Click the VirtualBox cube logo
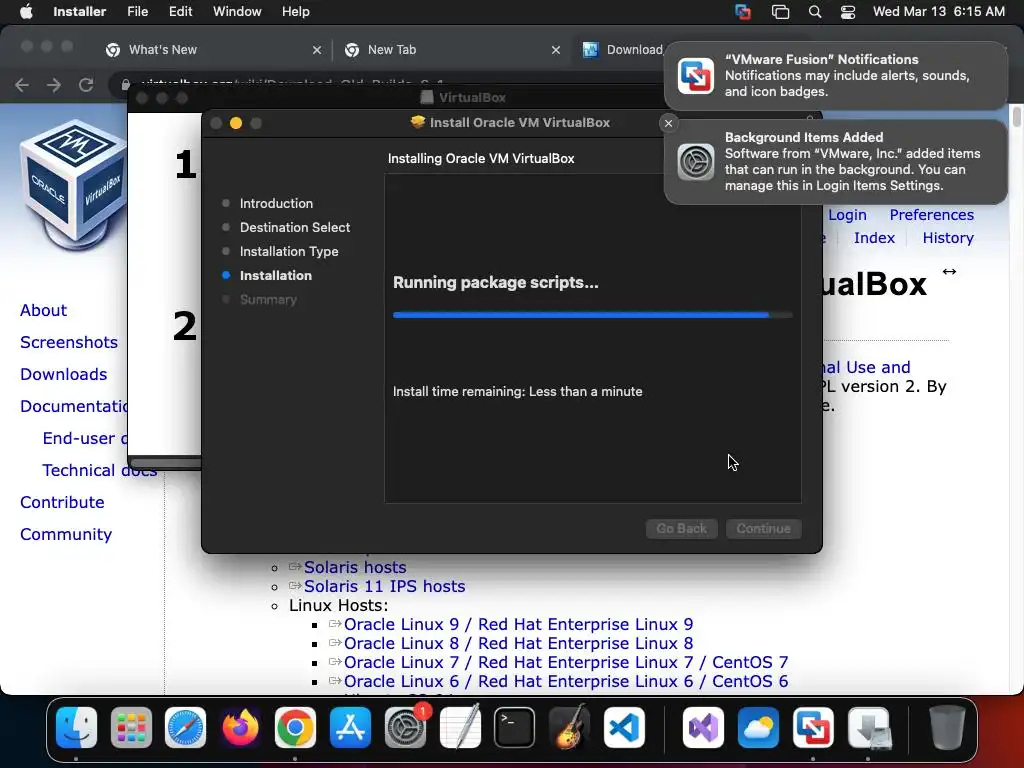The height and width of the screenshot is (768, 1024). coord(73,185)
